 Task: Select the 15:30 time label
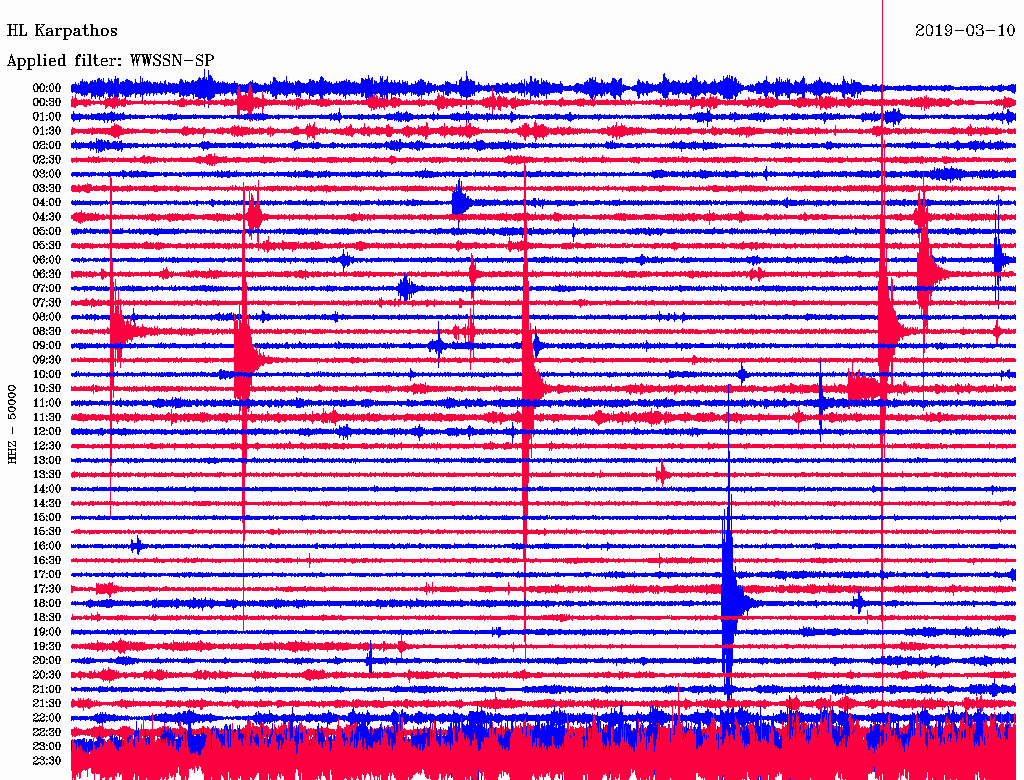coord(47,532)
